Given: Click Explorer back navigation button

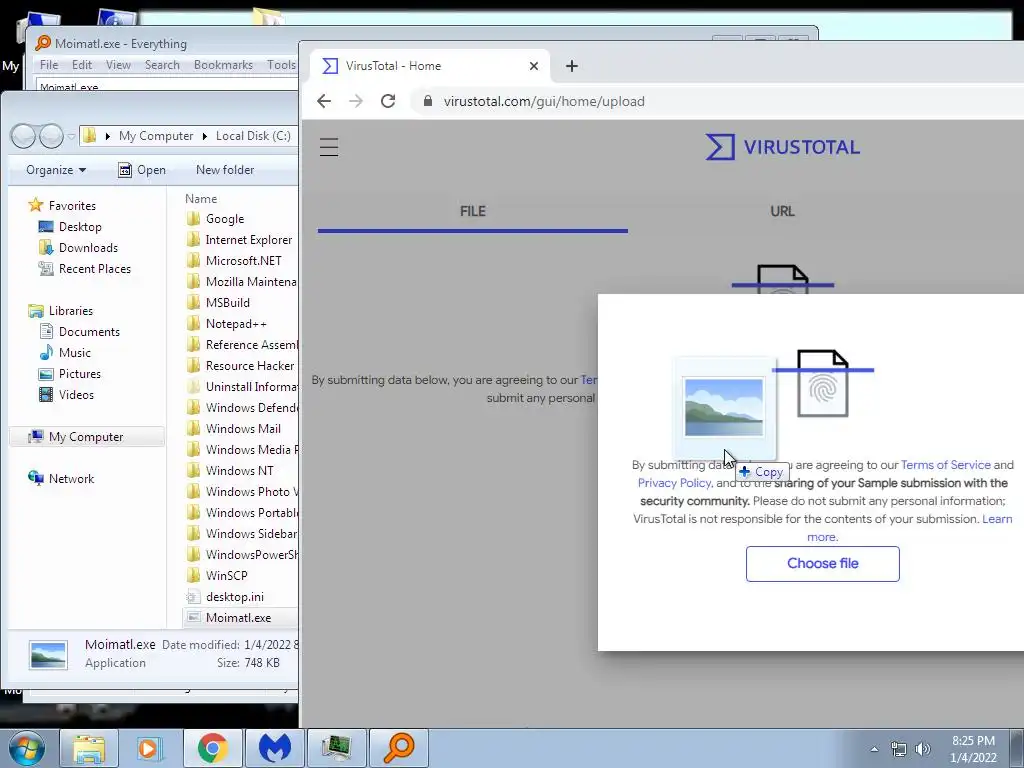Looking at the screenshot, I should 24,136.
